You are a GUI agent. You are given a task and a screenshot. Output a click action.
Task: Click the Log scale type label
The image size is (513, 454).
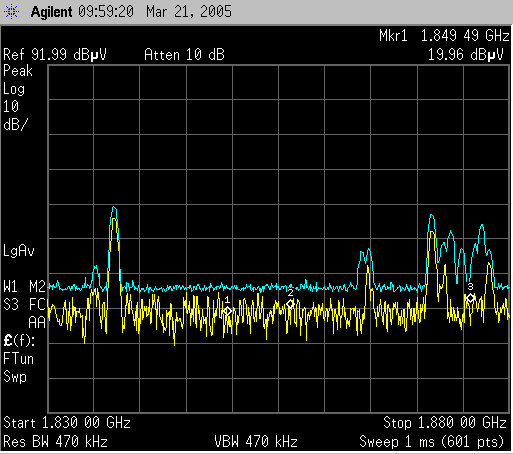click(x=14, y=89)
